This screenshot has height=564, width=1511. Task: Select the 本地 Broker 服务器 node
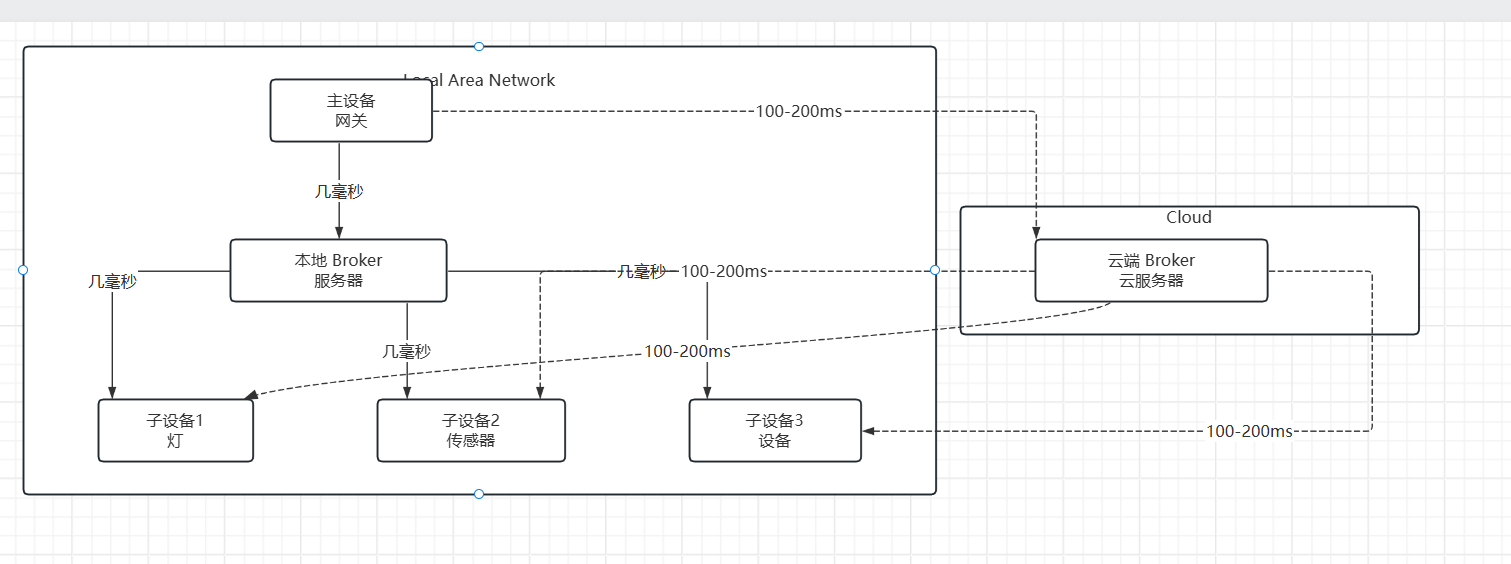pos(338,270)
